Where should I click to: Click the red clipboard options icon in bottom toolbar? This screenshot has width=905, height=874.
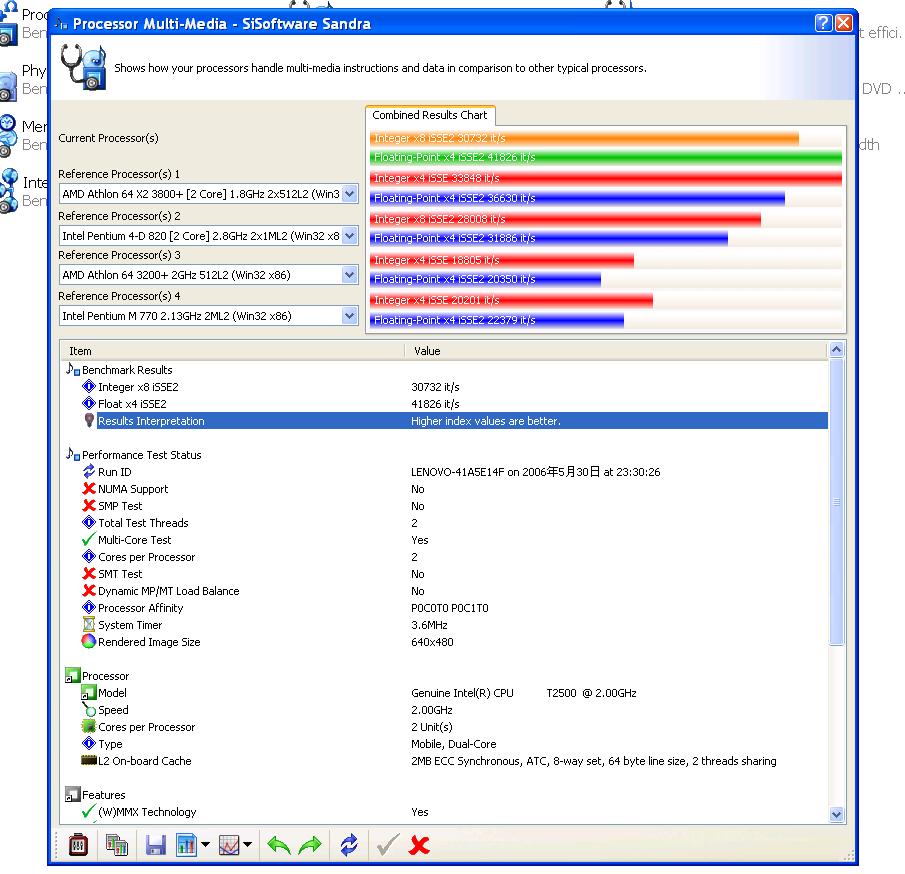click(x=78, y=845)
